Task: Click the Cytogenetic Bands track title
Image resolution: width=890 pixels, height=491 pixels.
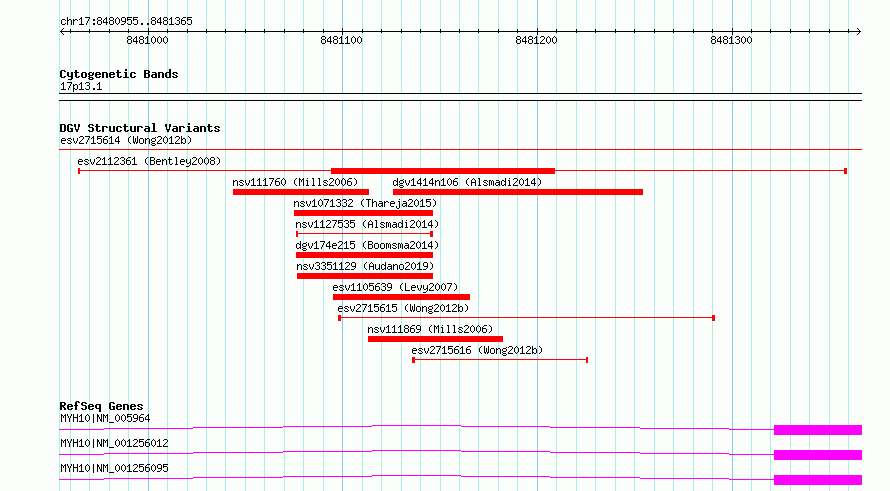Action: coord(119,74)
